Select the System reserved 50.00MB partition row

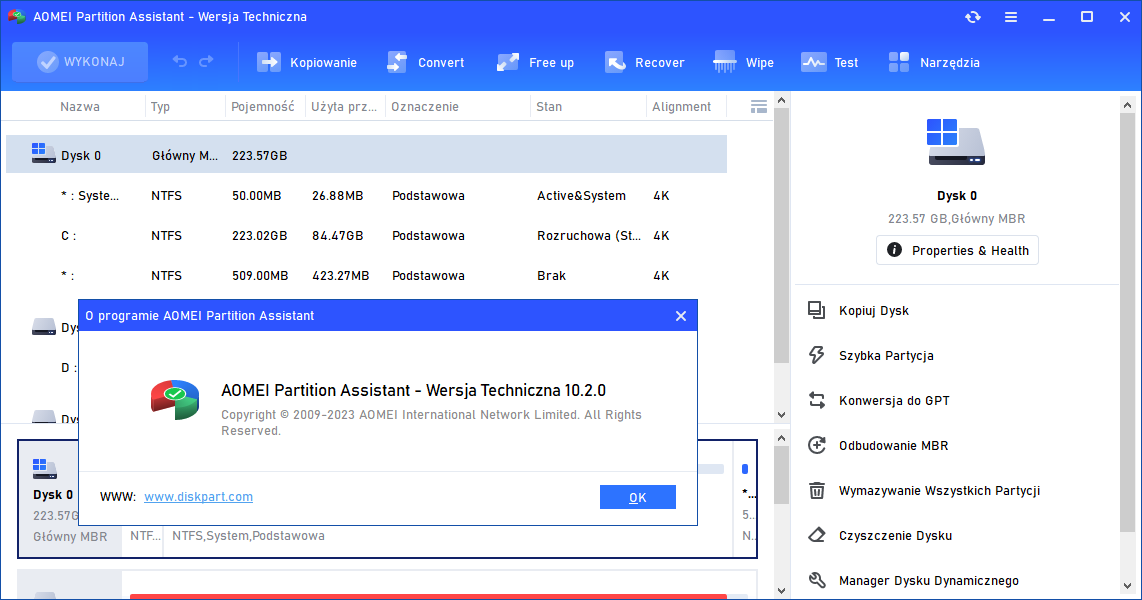[366, 196]
